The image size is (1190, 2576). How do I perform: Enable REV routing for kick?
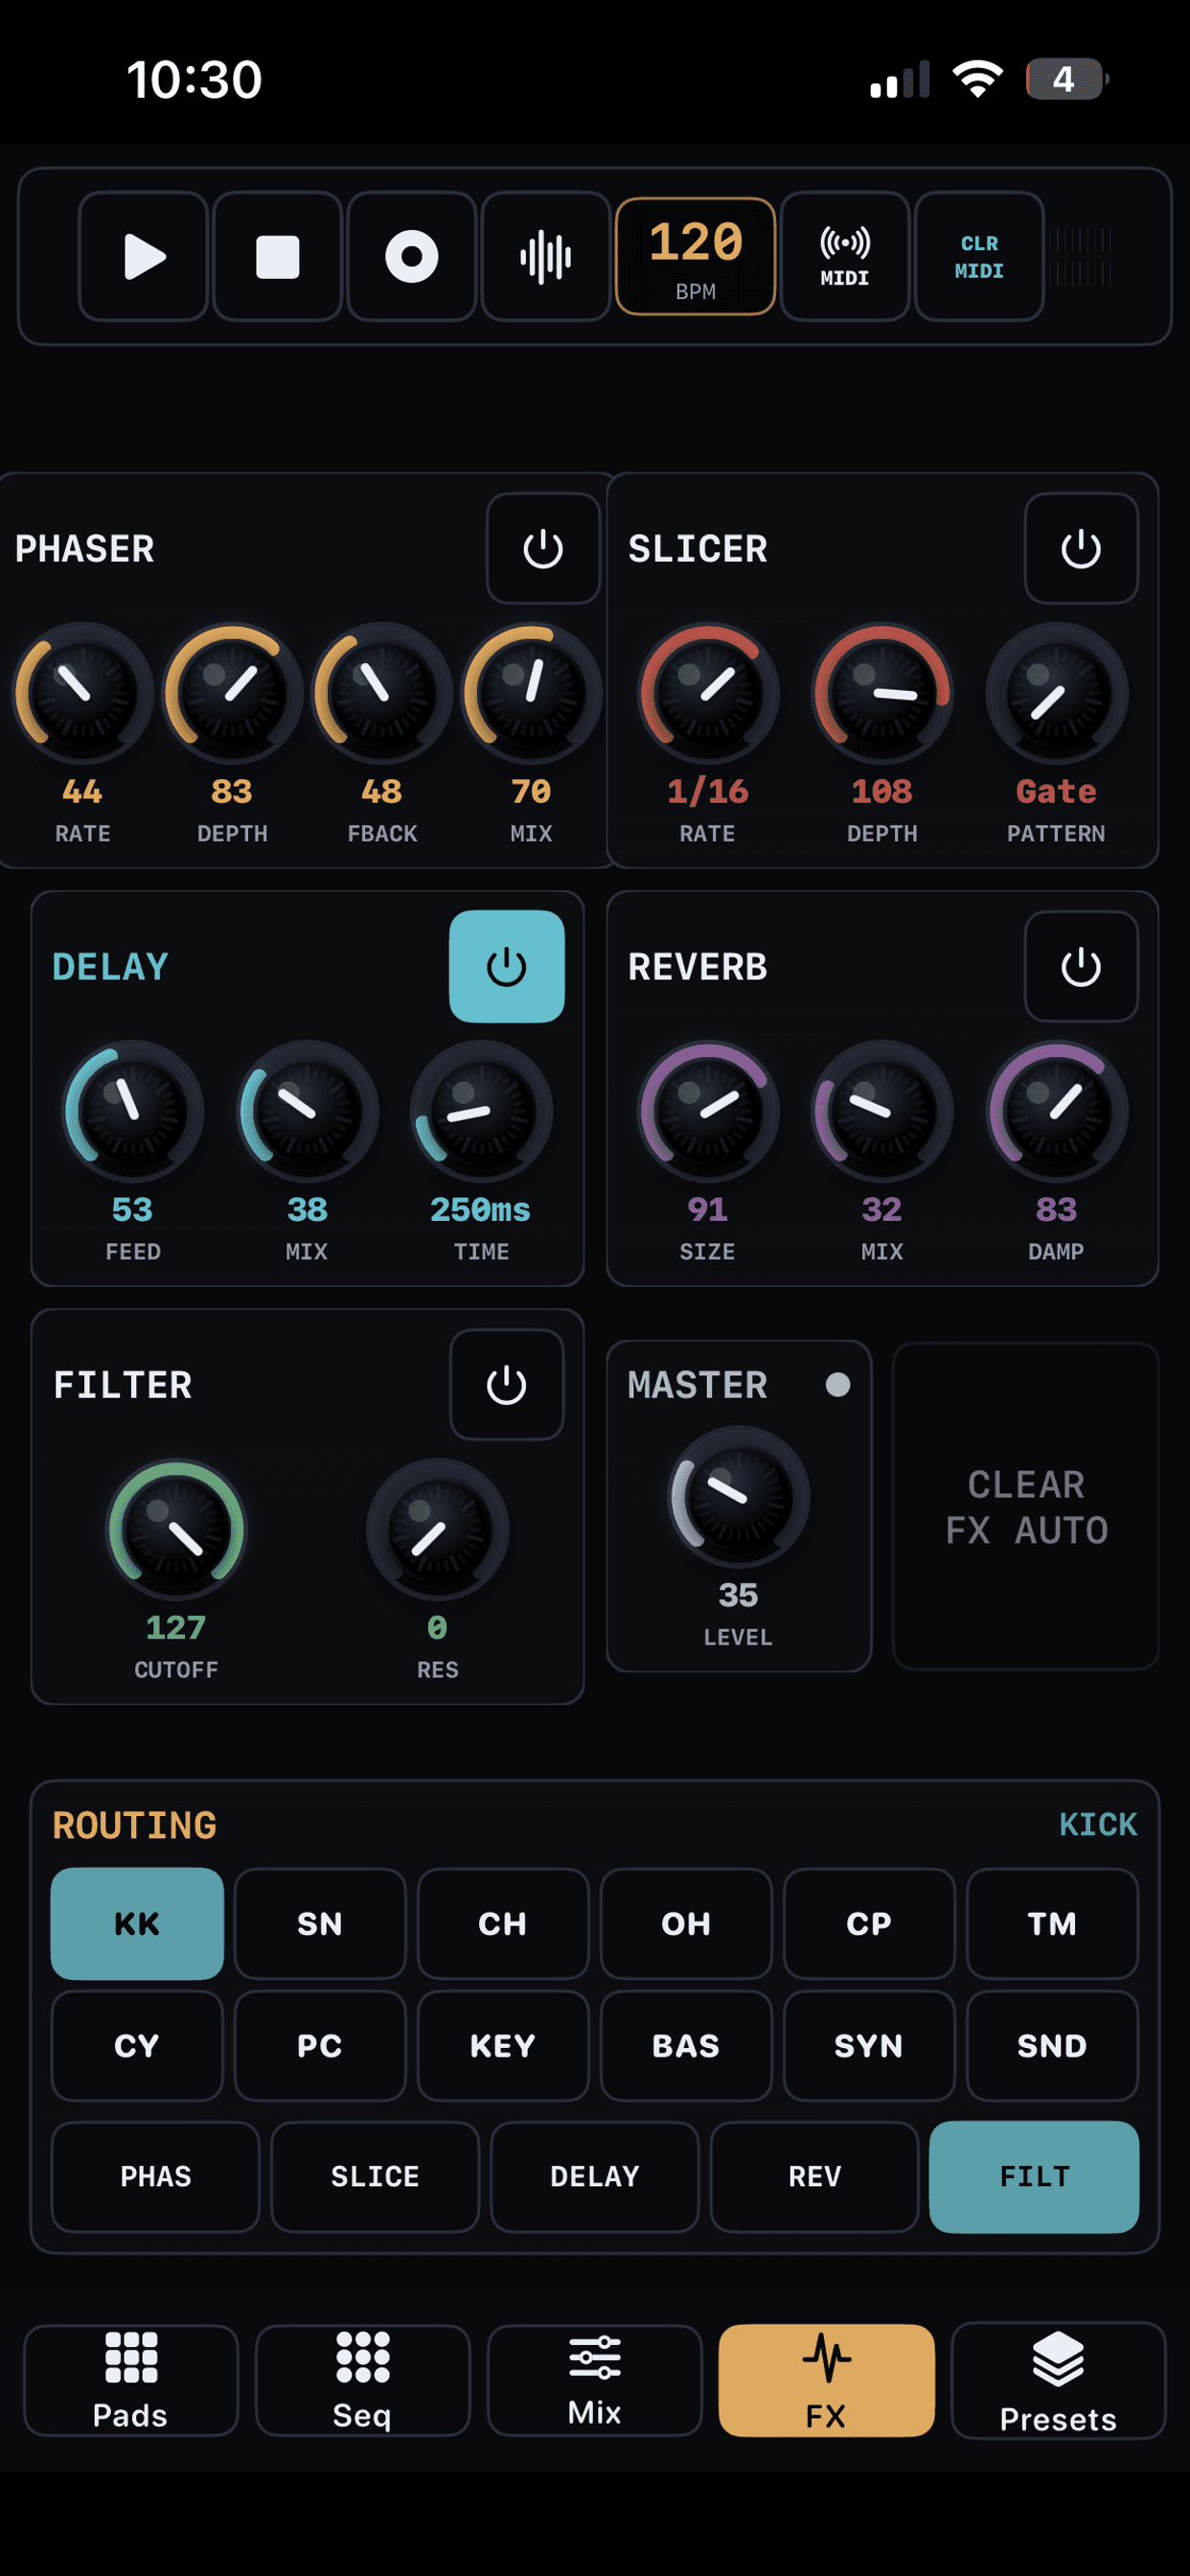tap(814, 2176)
